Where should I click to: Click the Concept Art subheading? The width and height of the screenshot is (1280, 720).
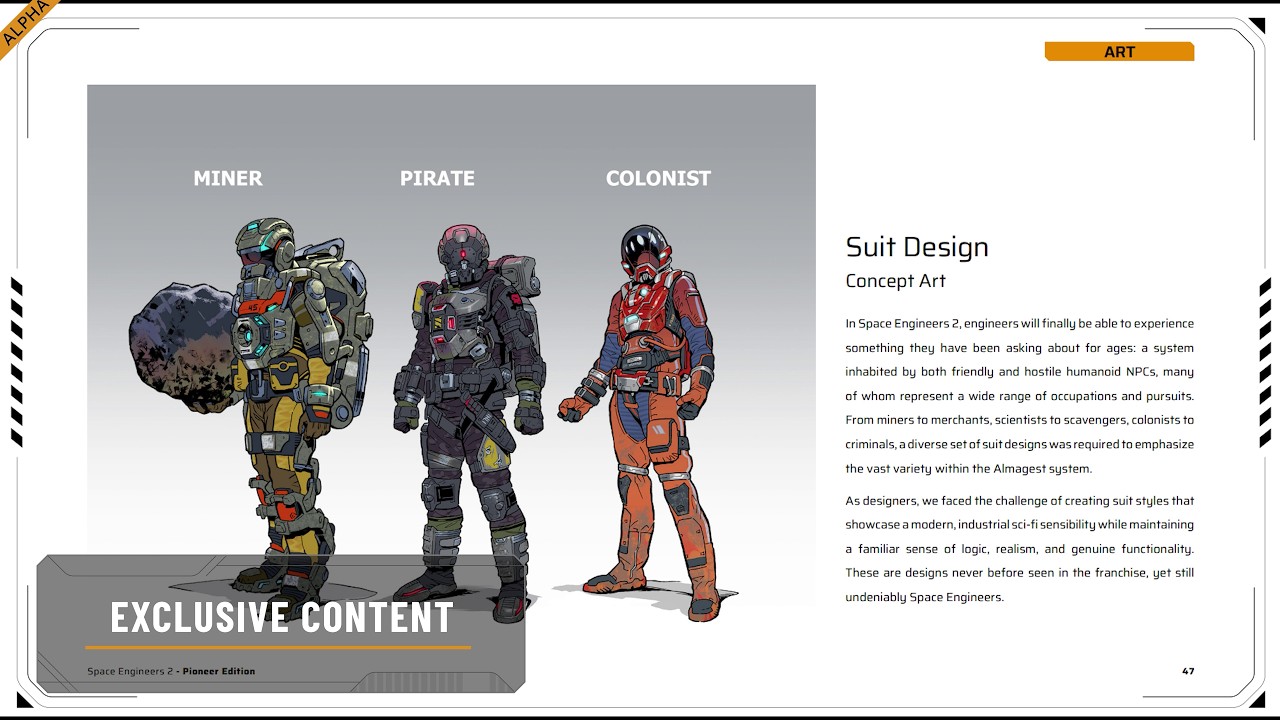(x=895, y=281)
